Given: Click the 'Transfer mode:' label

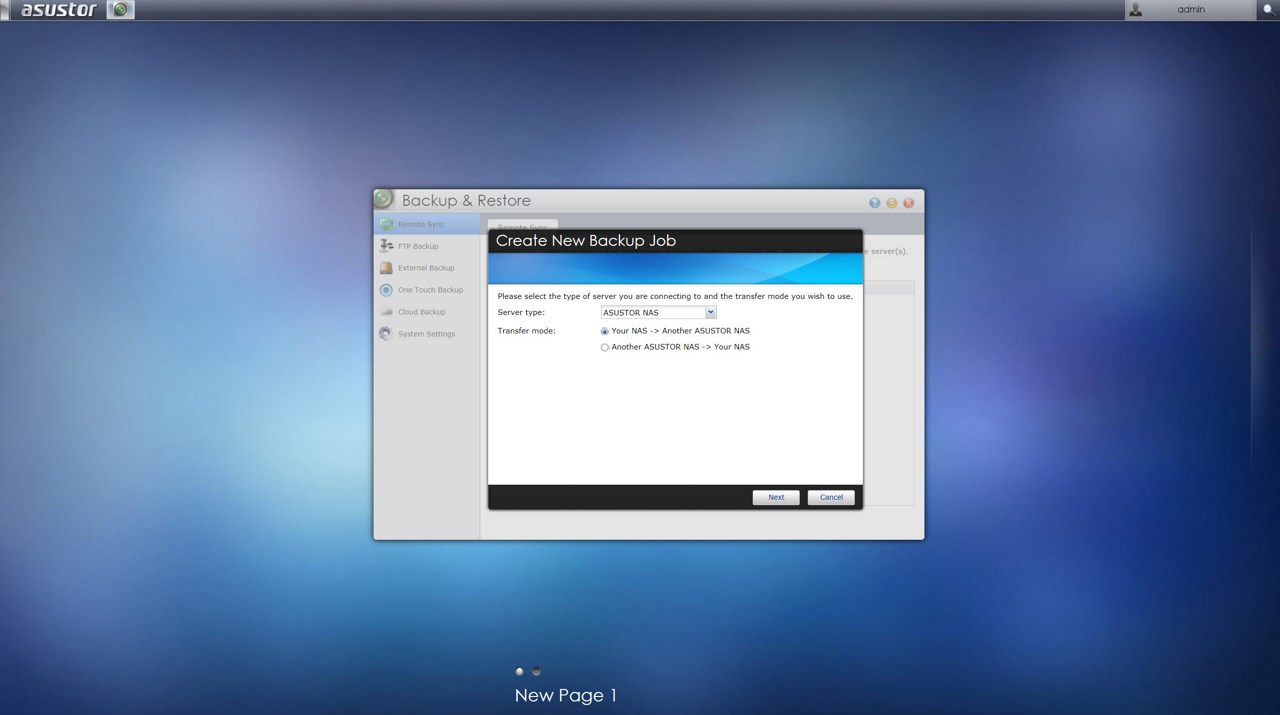Looking at the screenshot, I should tap(527, 331).
